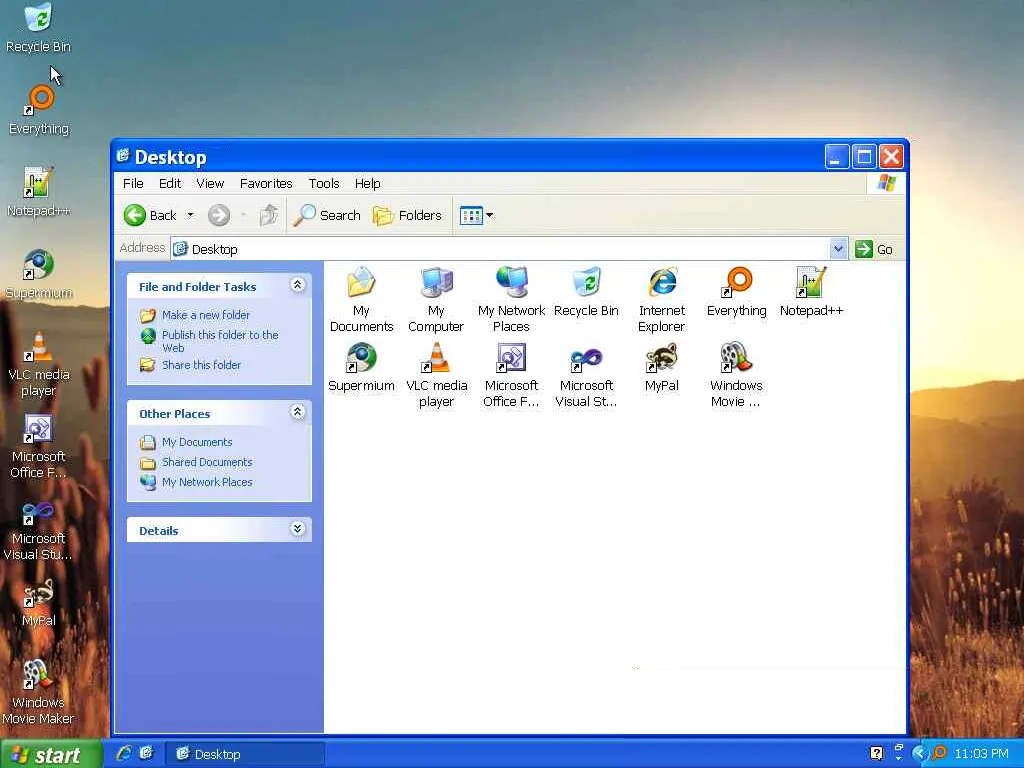This screenshot has height=768, width=1024.
Task: Open the Help menu
Action: tap(368, 184)
